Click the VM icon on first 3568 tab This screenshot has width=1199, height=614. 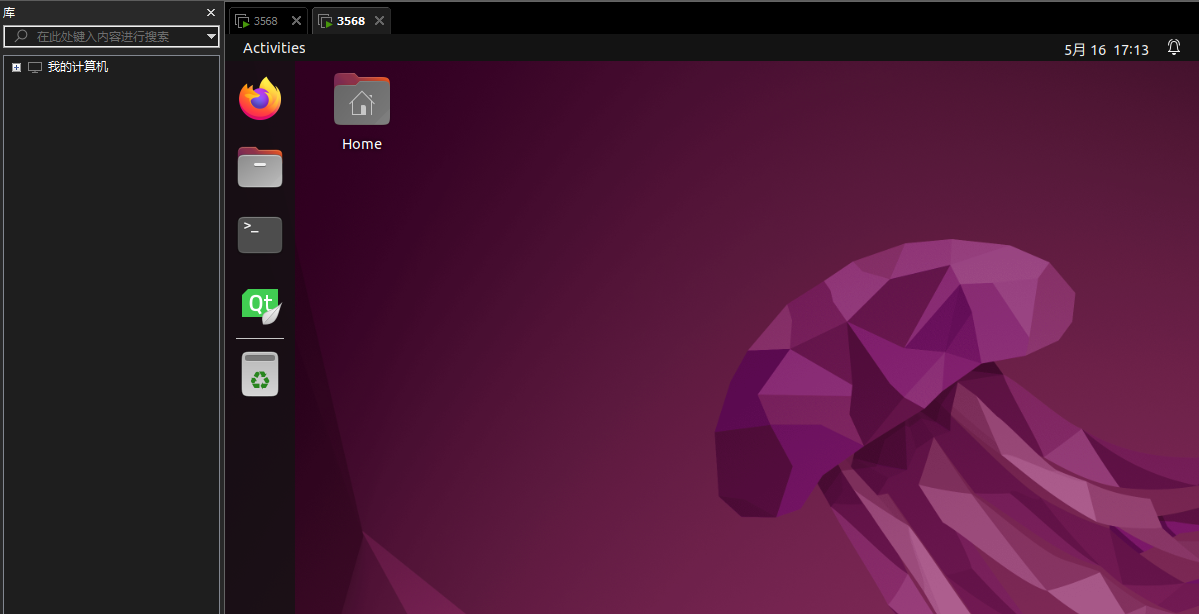[x=242, y=21]
